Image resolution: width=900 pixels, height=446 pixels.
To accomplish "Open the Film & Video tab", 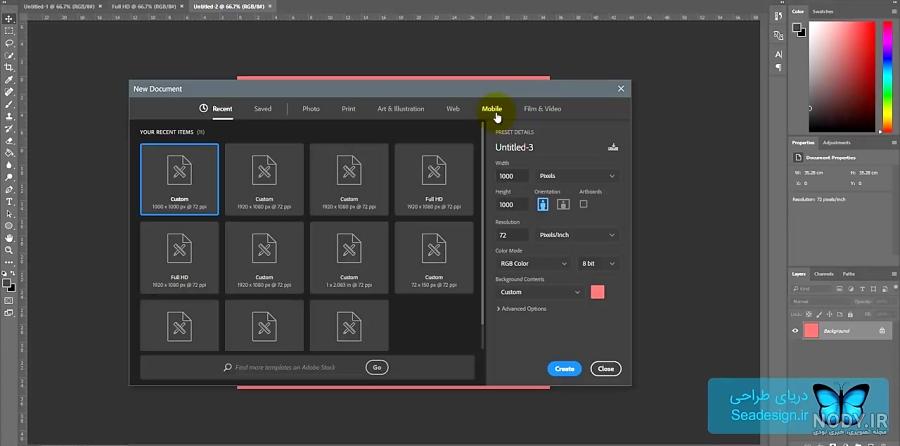I will (x=542, y=108).
